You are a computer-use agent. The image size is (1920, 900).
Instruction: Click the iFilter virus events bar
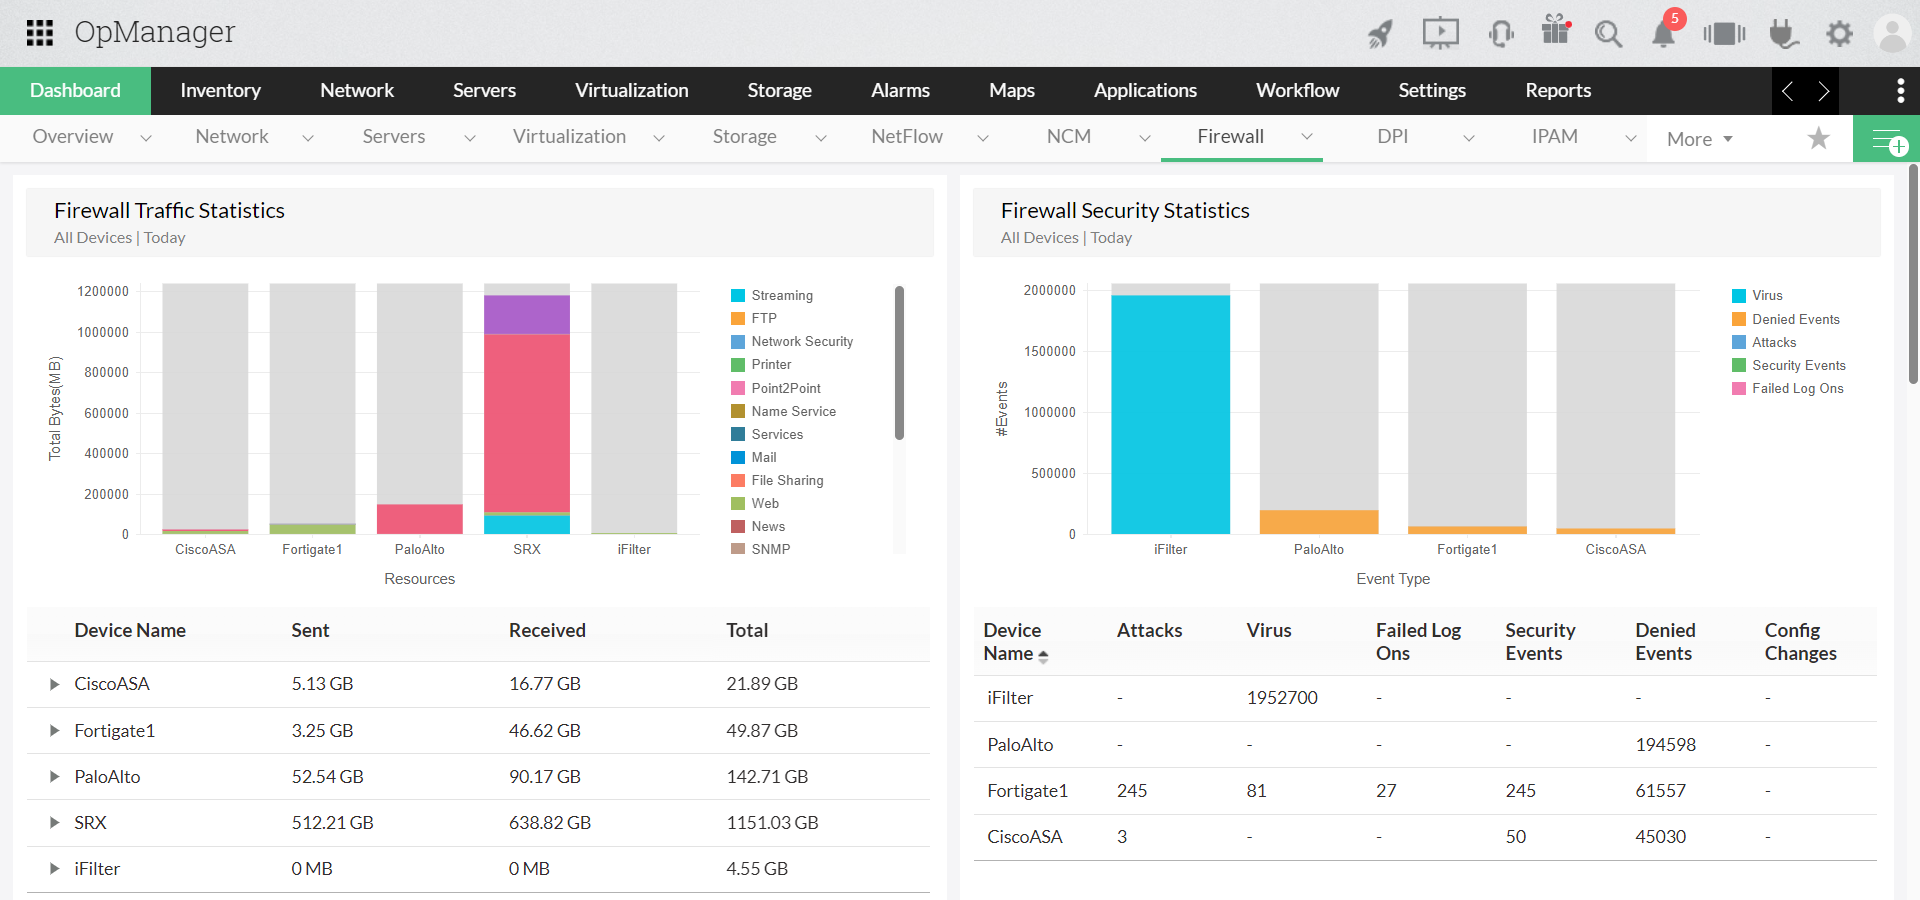point(1171,414)
